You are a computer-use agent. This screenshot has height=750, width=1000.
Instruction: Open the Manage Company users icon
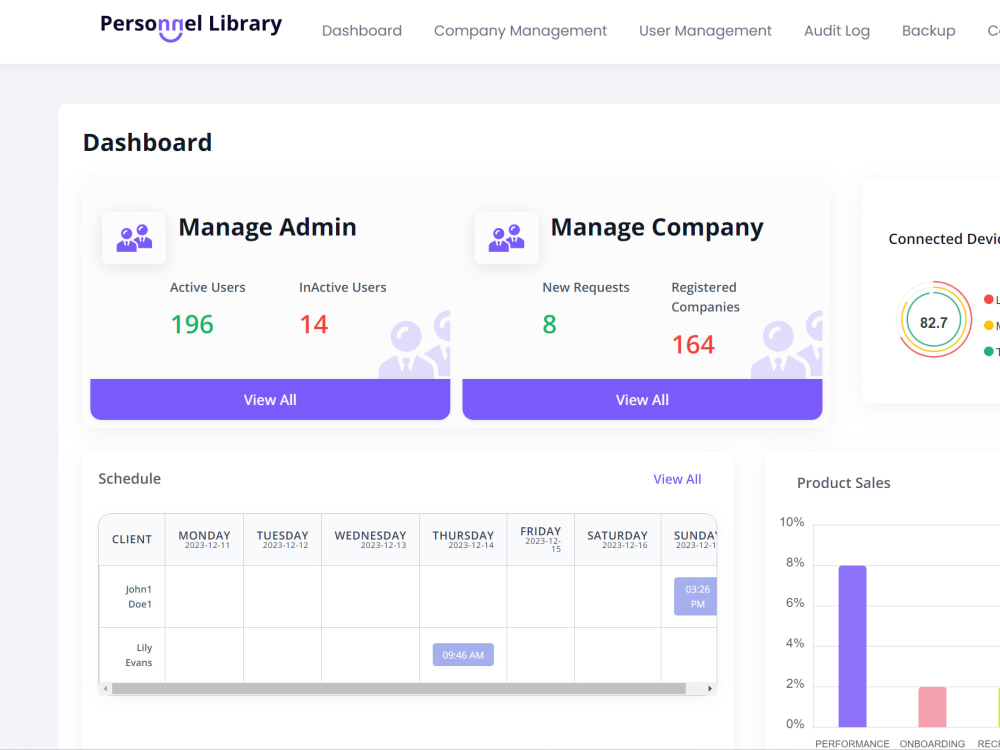506,238
